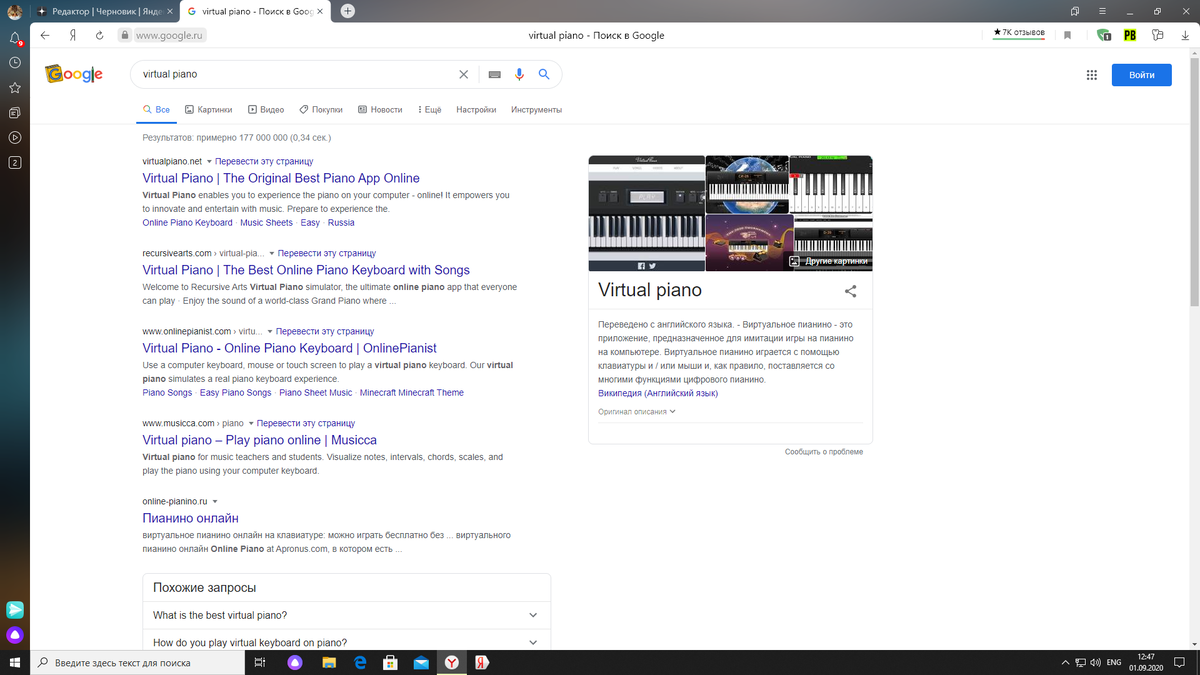
Task: Open the Alice assistant icon in sidebar
Action: (x=15, y=635)
